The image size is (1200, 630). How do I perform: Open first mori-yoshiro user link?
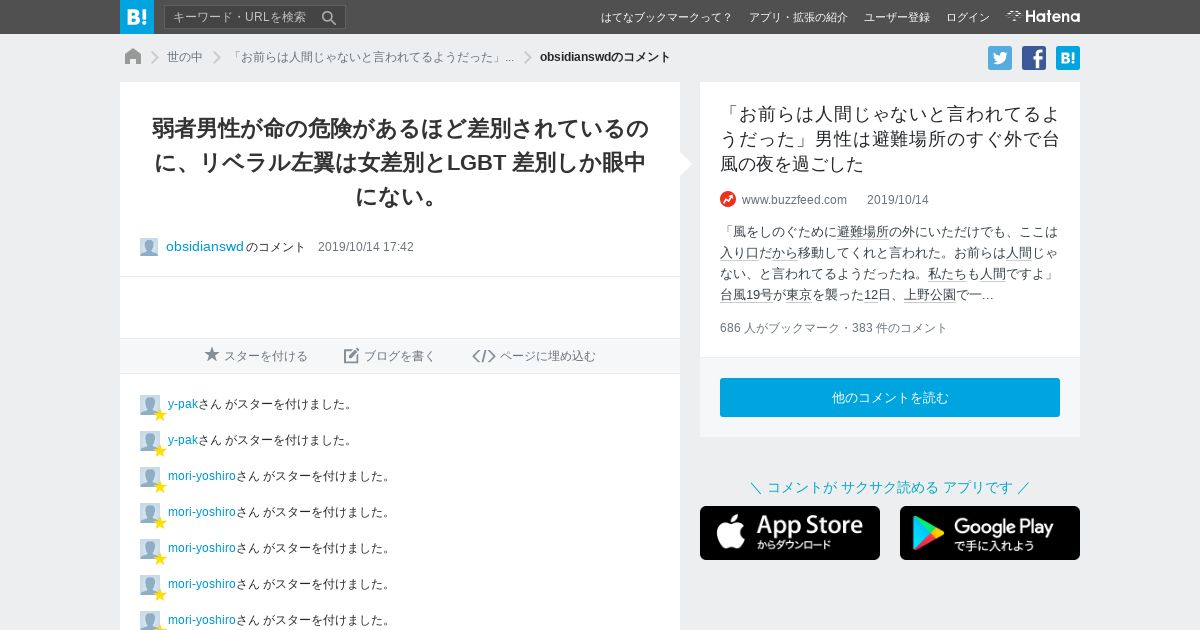202,476
